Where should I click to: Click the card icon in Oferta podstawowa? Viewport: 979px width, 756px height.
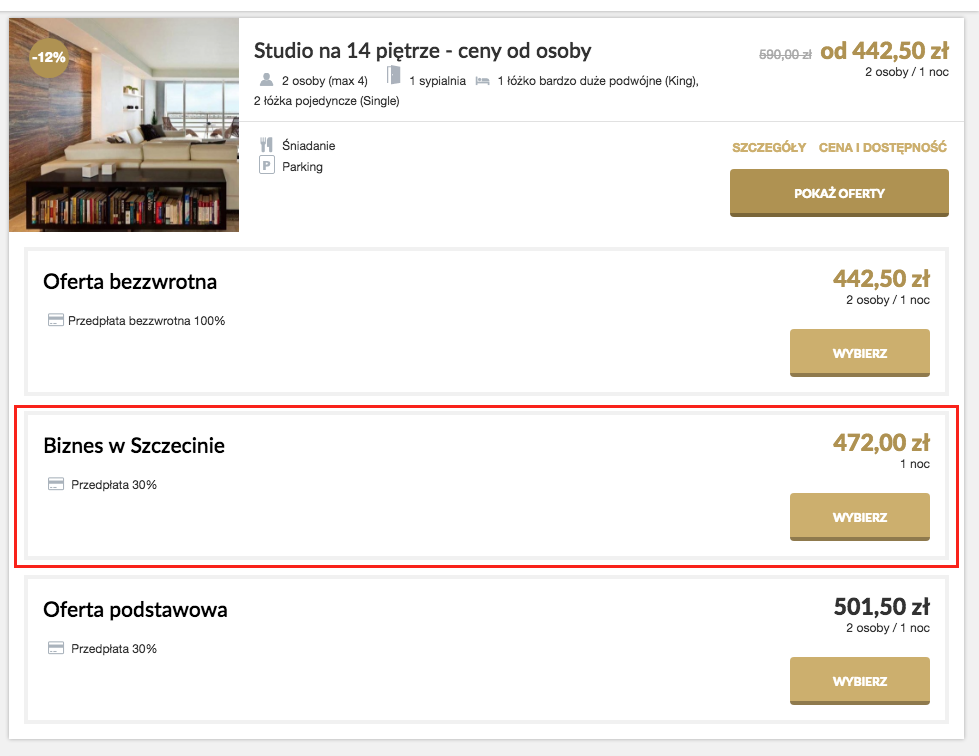tap(56, 648)
